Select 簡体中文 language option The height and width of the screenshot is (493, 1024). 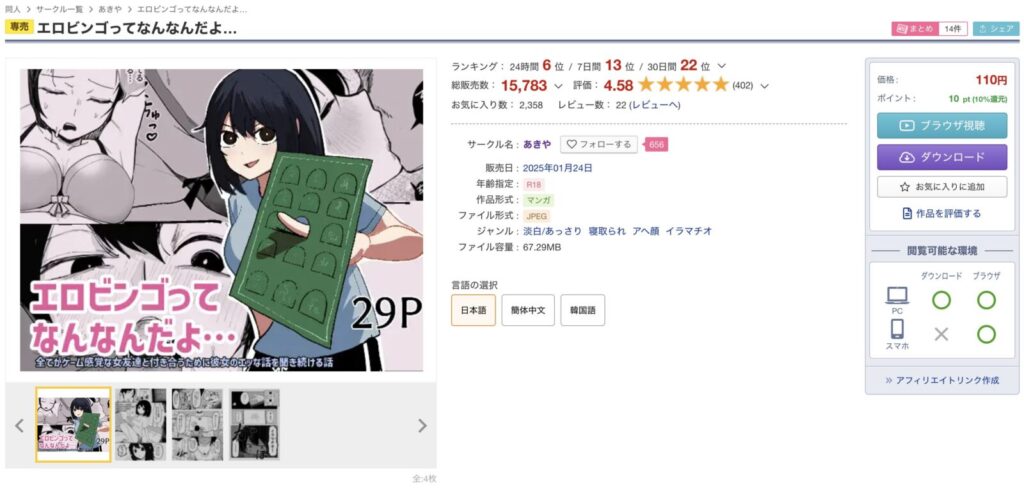click(528, 310)
